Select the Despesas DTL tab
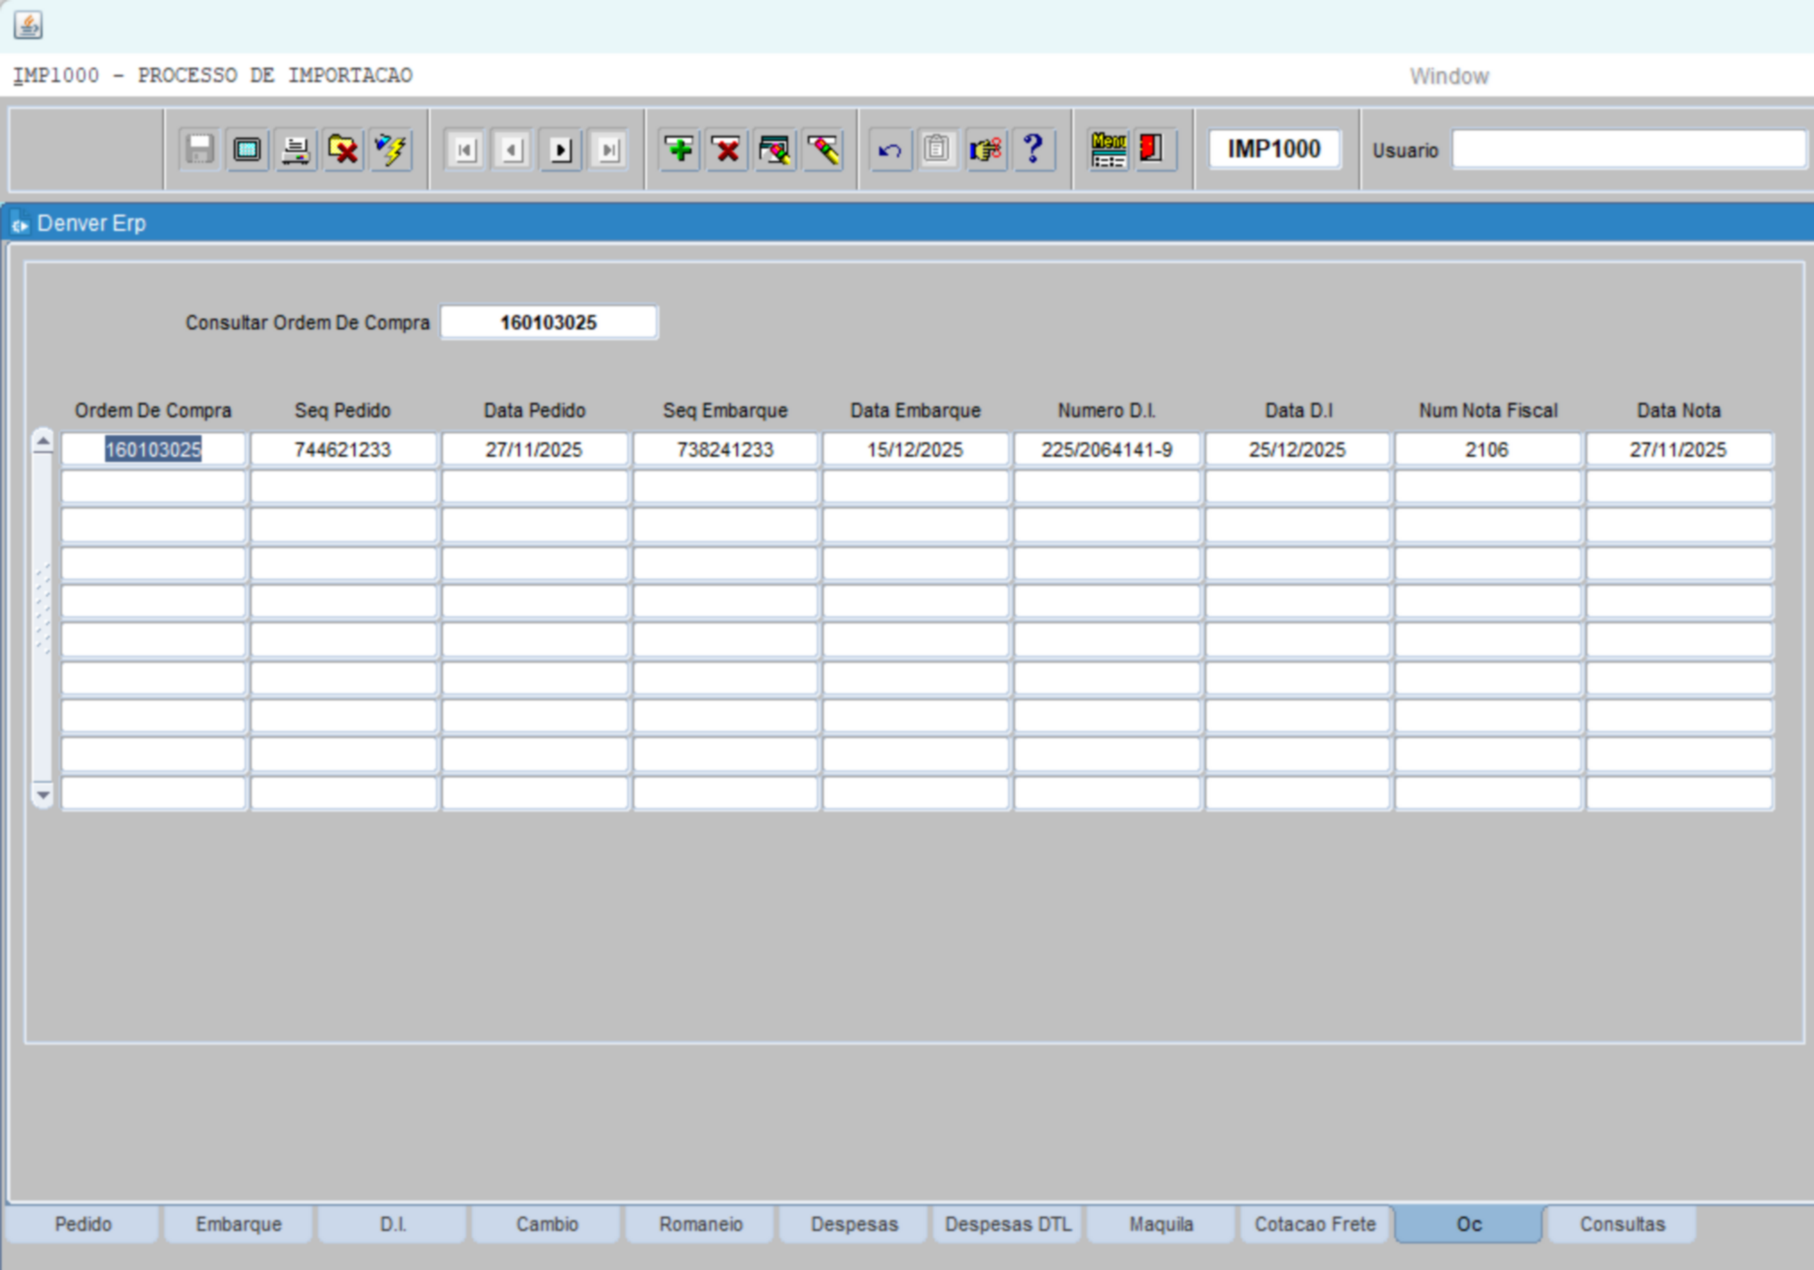 coord(1007,1224)
